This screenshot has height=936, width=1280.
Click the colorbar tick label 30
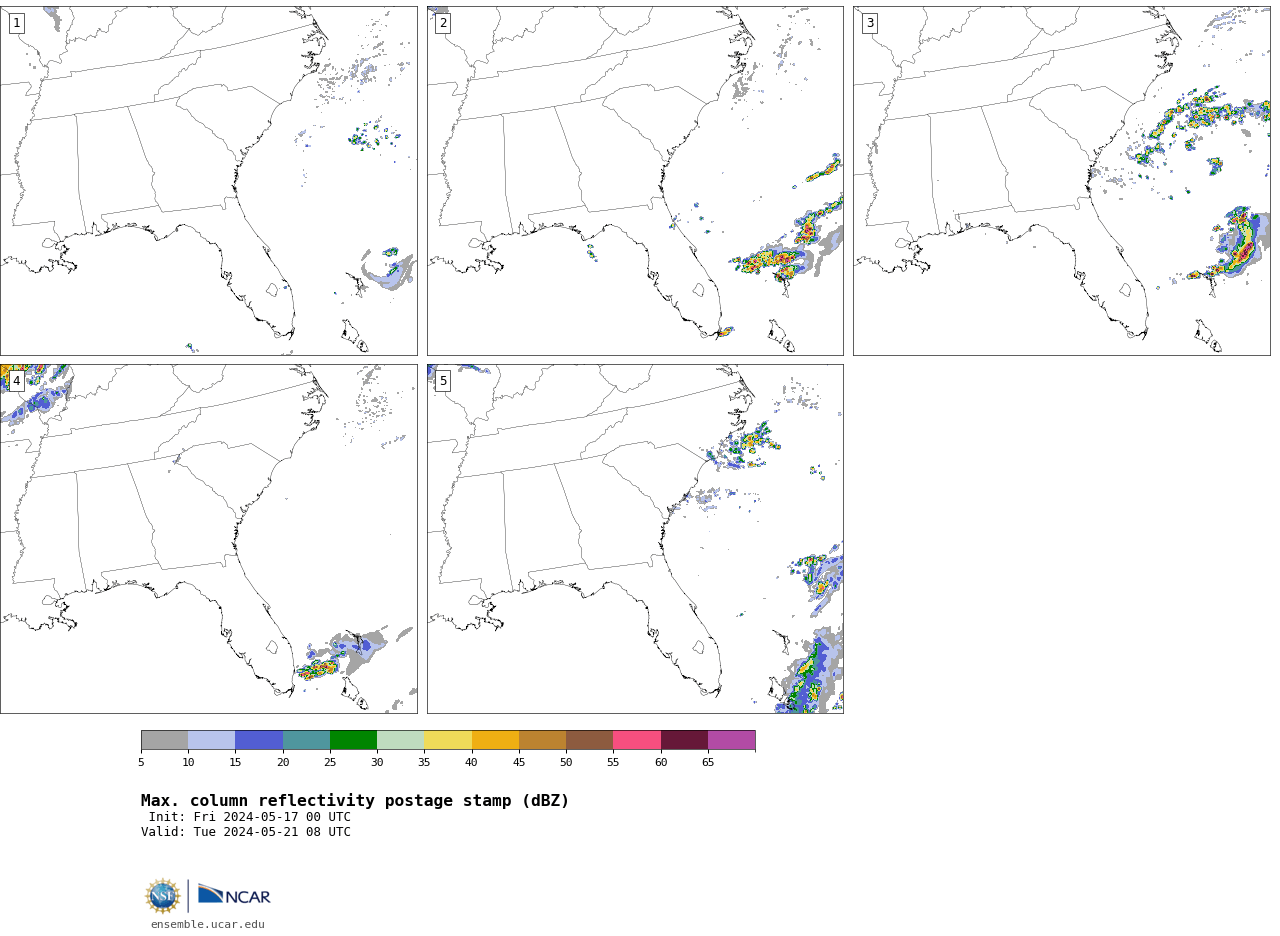pyautogui.click(x=377, y=763)
